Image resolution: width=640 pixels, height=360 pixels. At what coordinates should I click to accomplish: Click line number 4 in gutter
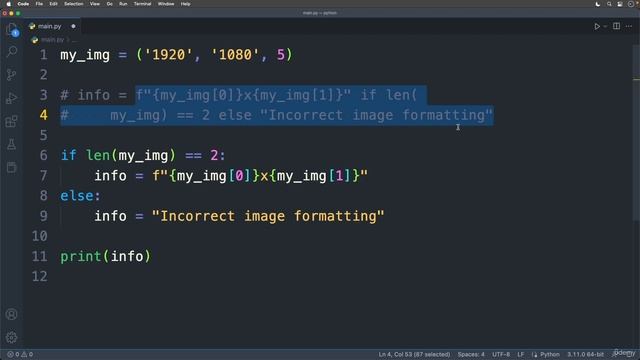coord(43,115)
